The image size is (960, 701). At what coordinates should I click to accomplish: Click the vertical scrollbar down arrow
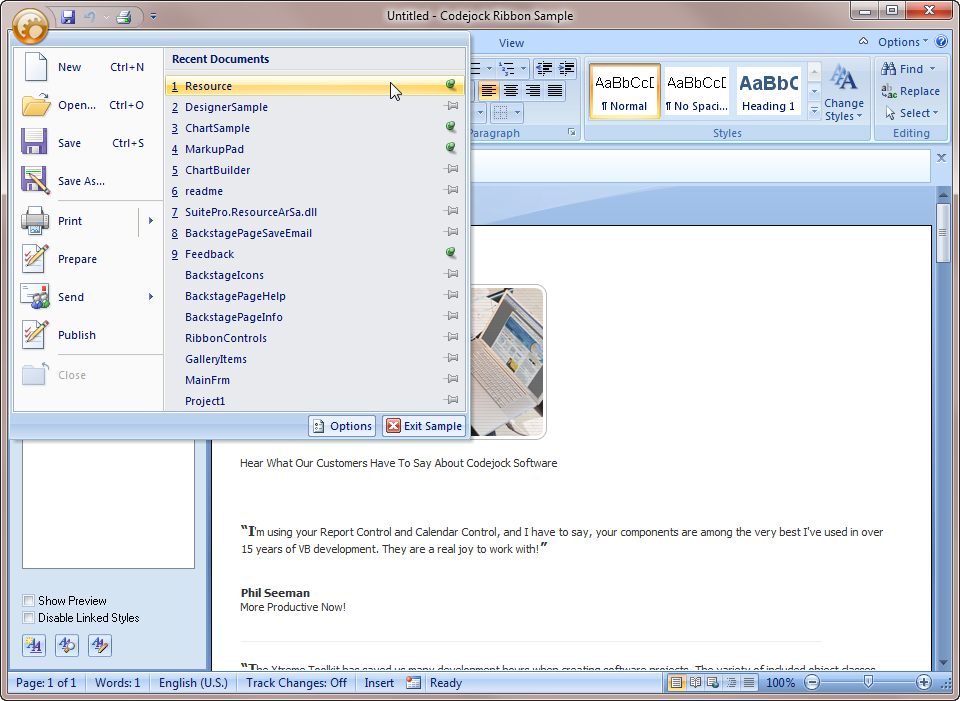pos(943,664)
